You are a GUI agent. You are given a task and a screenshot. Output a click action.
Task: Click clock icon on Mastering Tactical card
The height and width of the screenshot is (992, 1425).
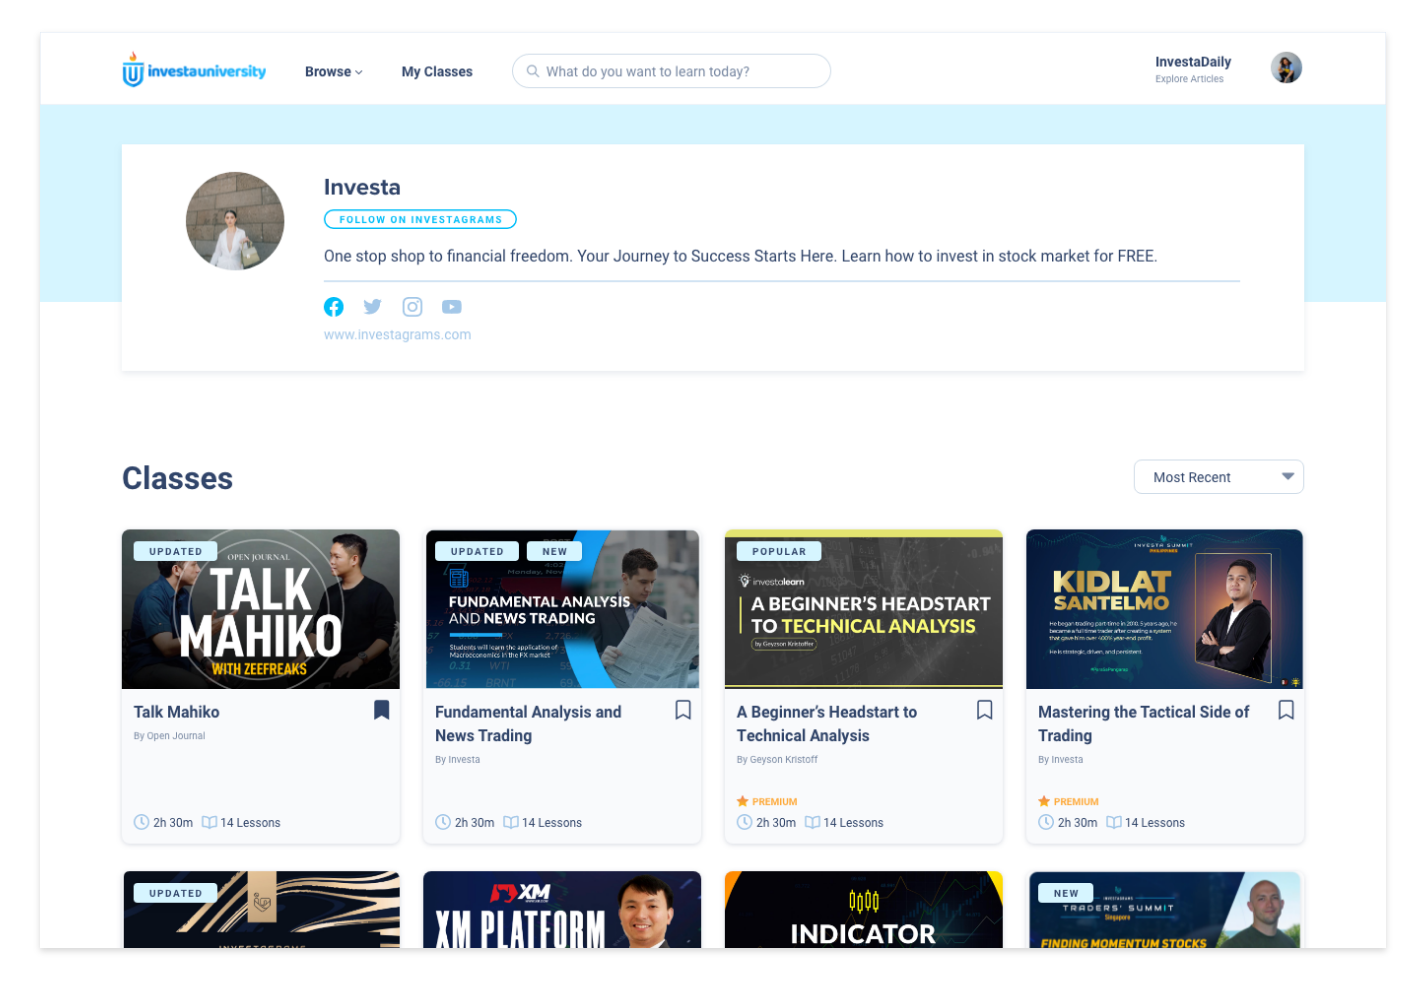pos(1046,822)
